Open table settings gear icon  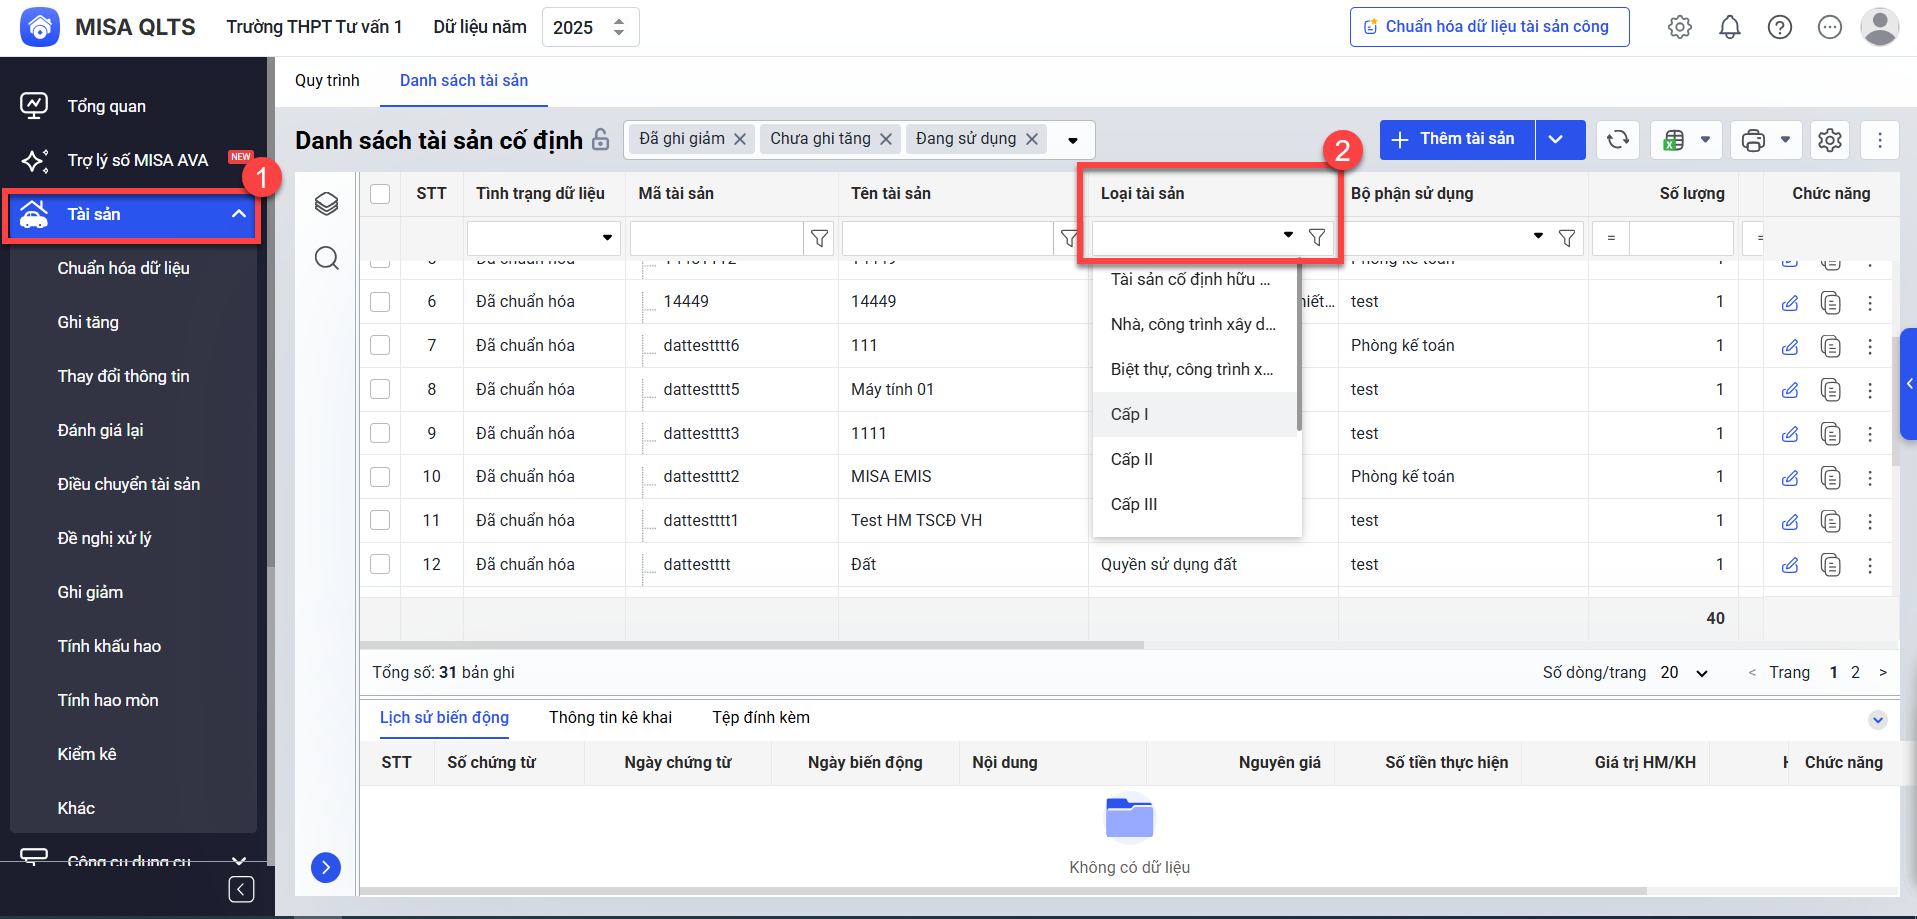point(1829,140)
